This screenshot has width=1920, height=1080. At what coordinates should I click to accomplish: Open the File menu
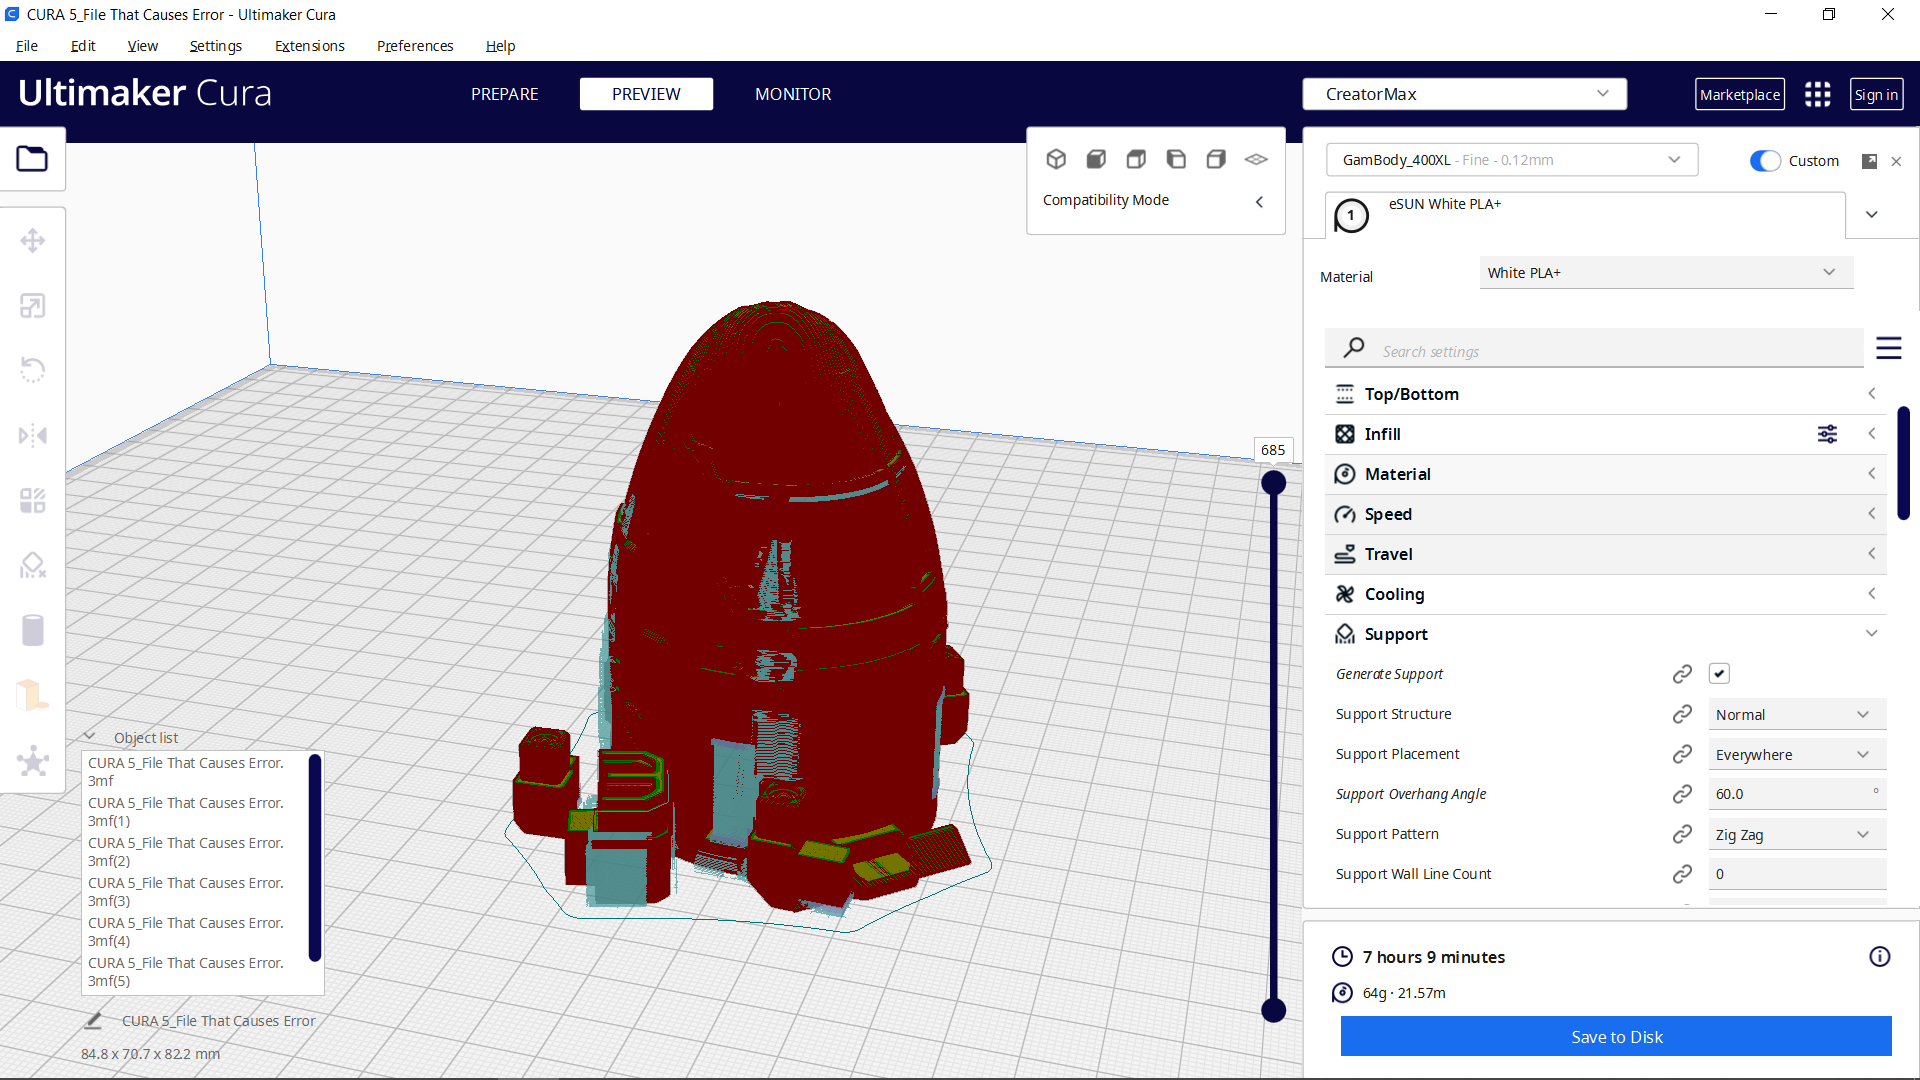click(x=27, y=46)
